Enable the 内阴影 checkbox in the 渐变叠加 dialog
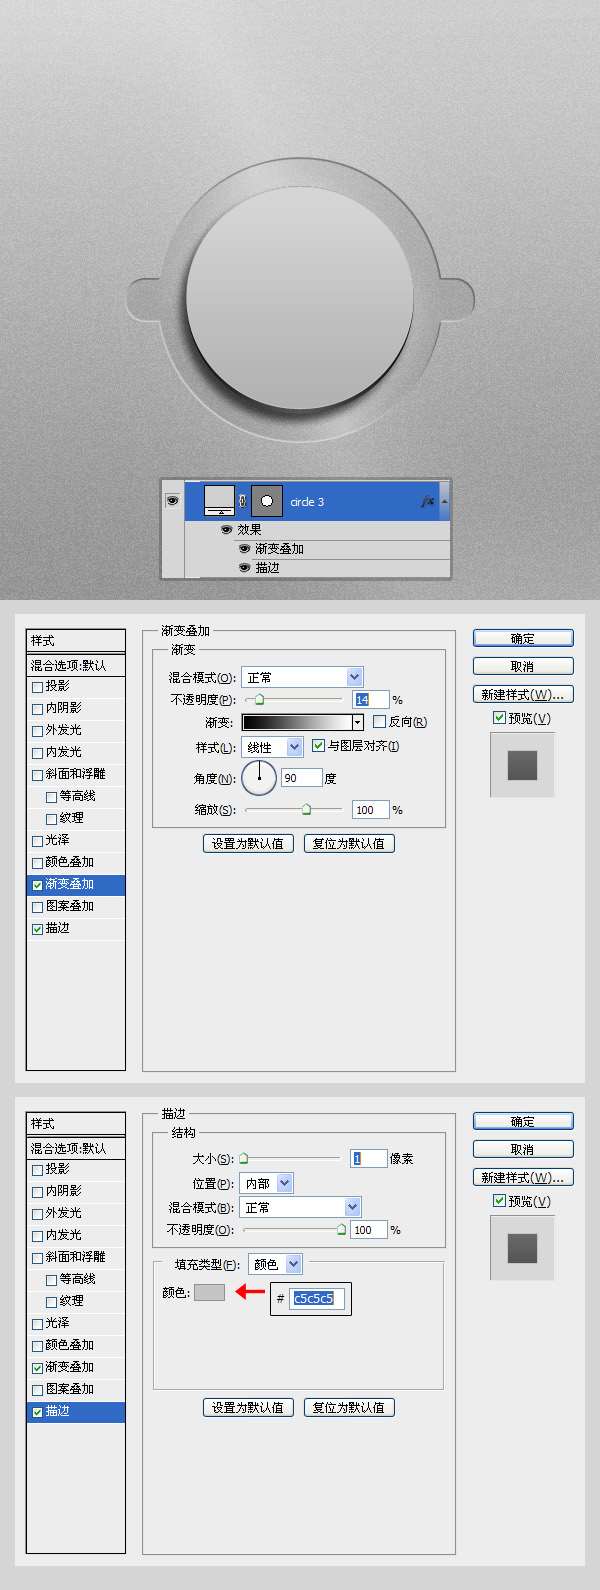Image resolution: width=600 pixels, height=1590 pixels. coord(38,709)
